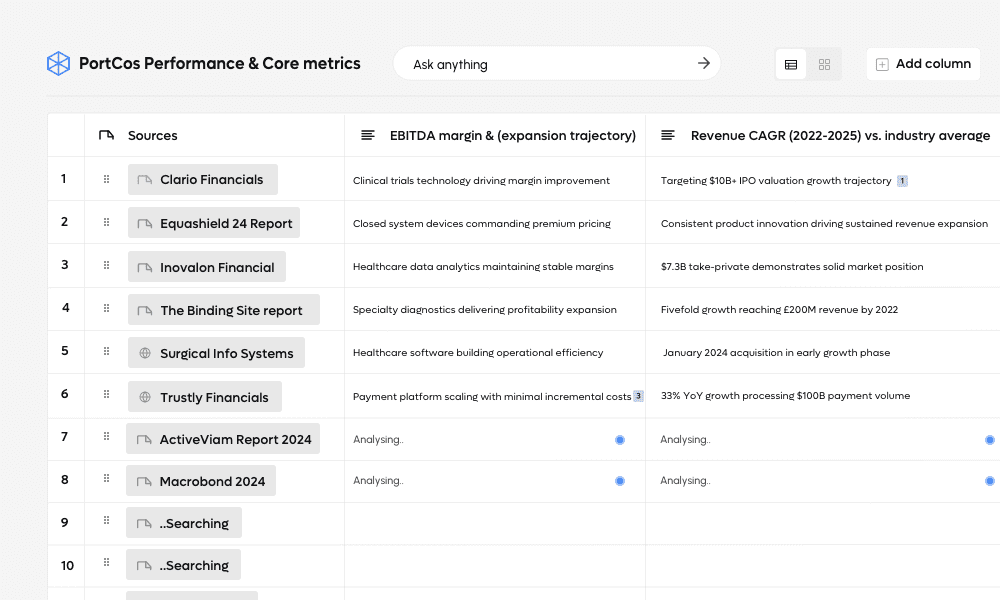Open The Binding Site report source chip
The height and width of the screenshot is (600, 1000).
[224, 309]
